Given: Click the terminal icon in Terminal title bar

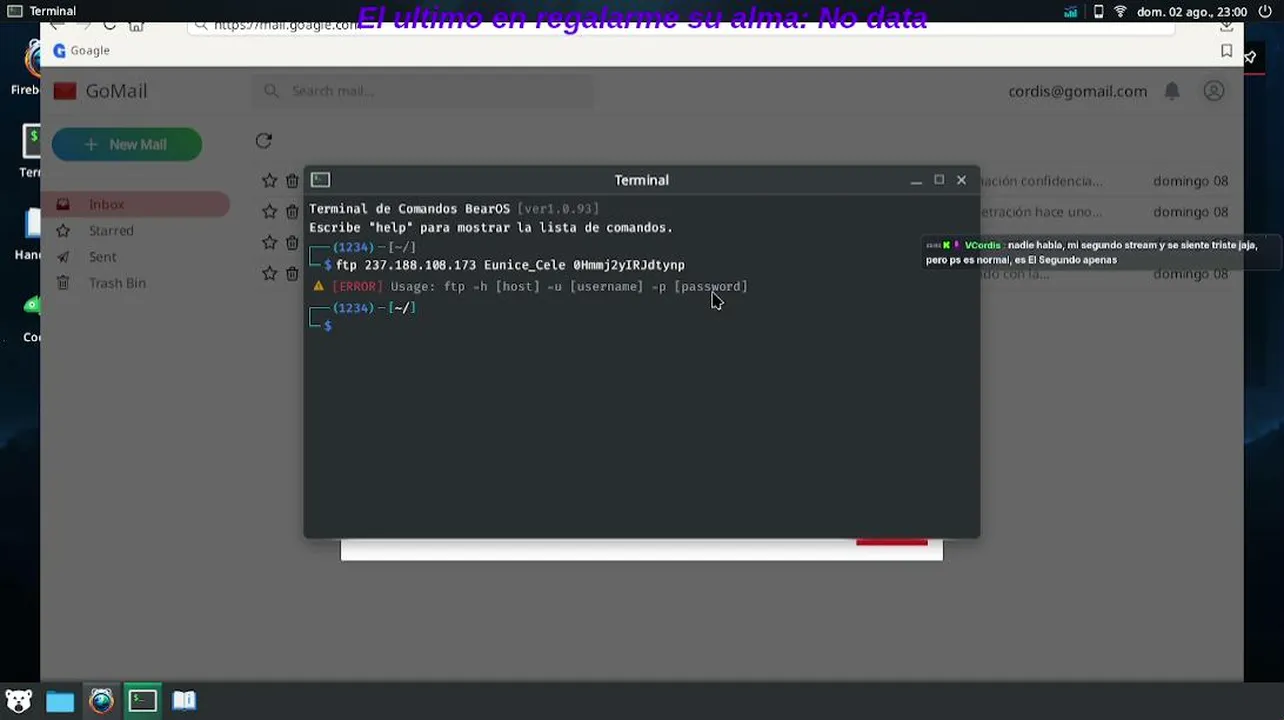Looking at the screenshot, I should tap(320, 180).
